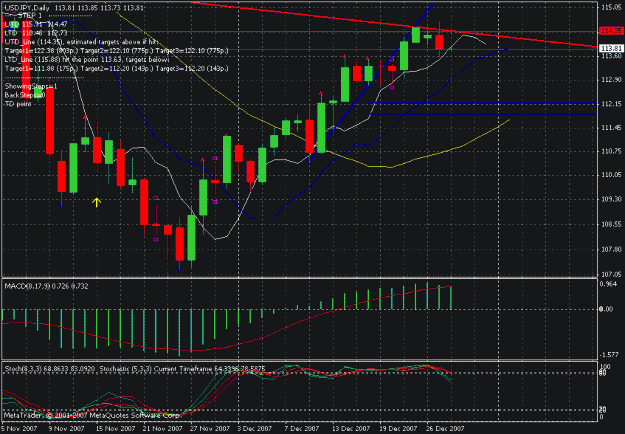625x434 pixels.
Task: Select the LTD_Line (115.88) targets below text
Action: coord(87,60)
